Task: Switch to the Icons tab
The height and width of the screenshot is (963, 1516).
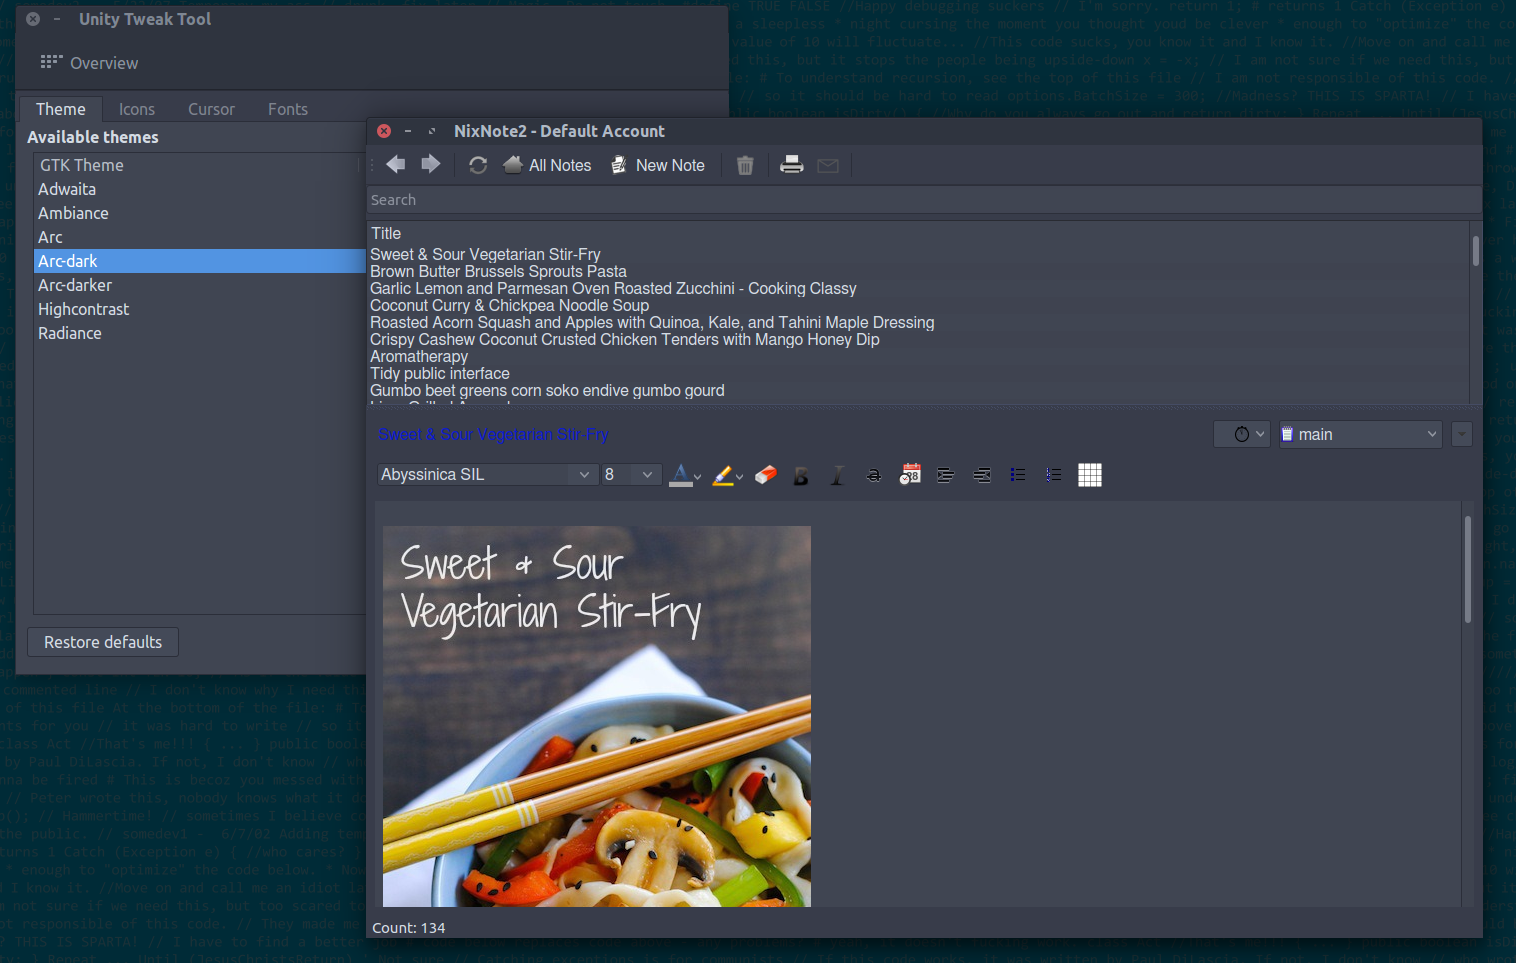Action: (x=137, y=109)
